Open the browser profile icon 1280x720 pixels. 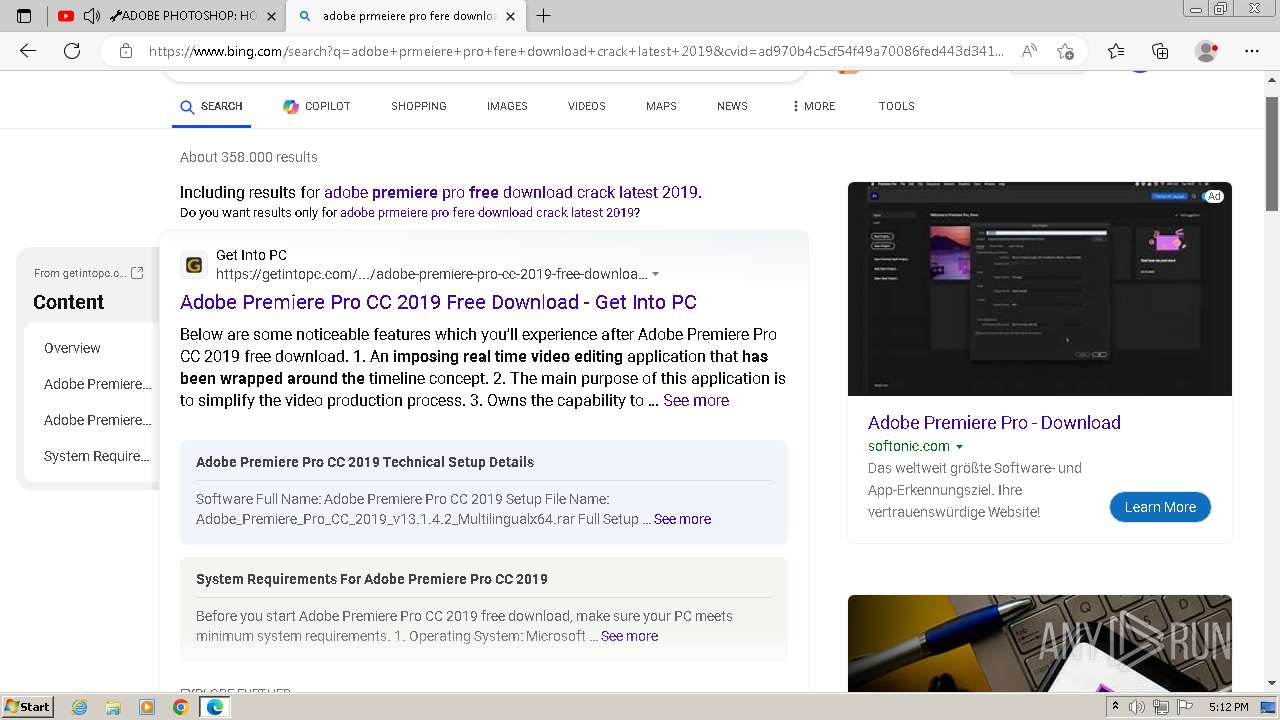pos(1207,51)
